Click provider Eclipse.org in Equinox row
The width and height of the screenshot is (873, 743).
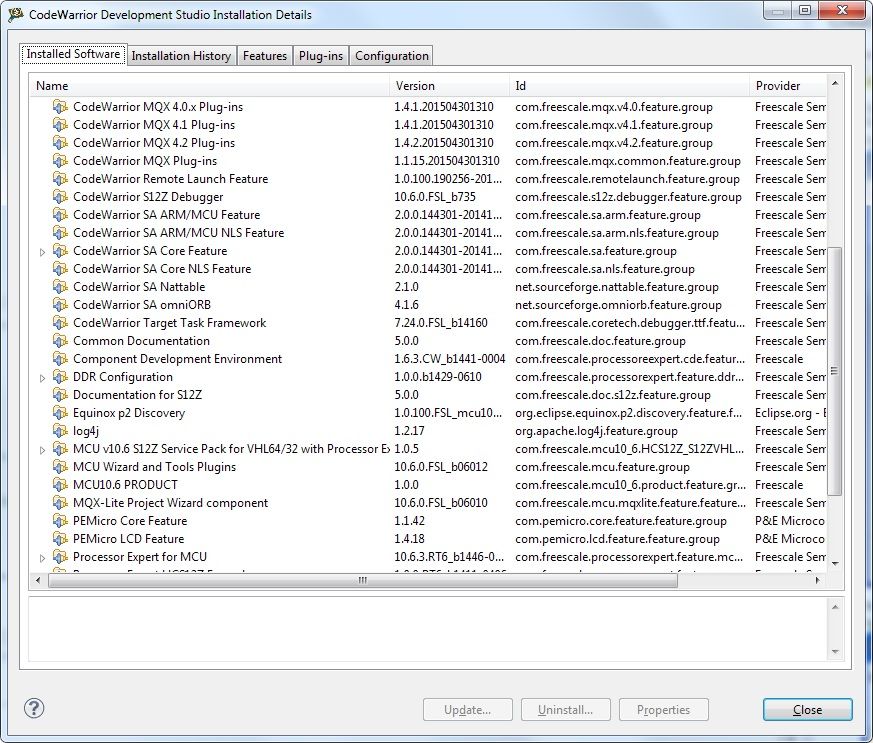pos(791,413)
